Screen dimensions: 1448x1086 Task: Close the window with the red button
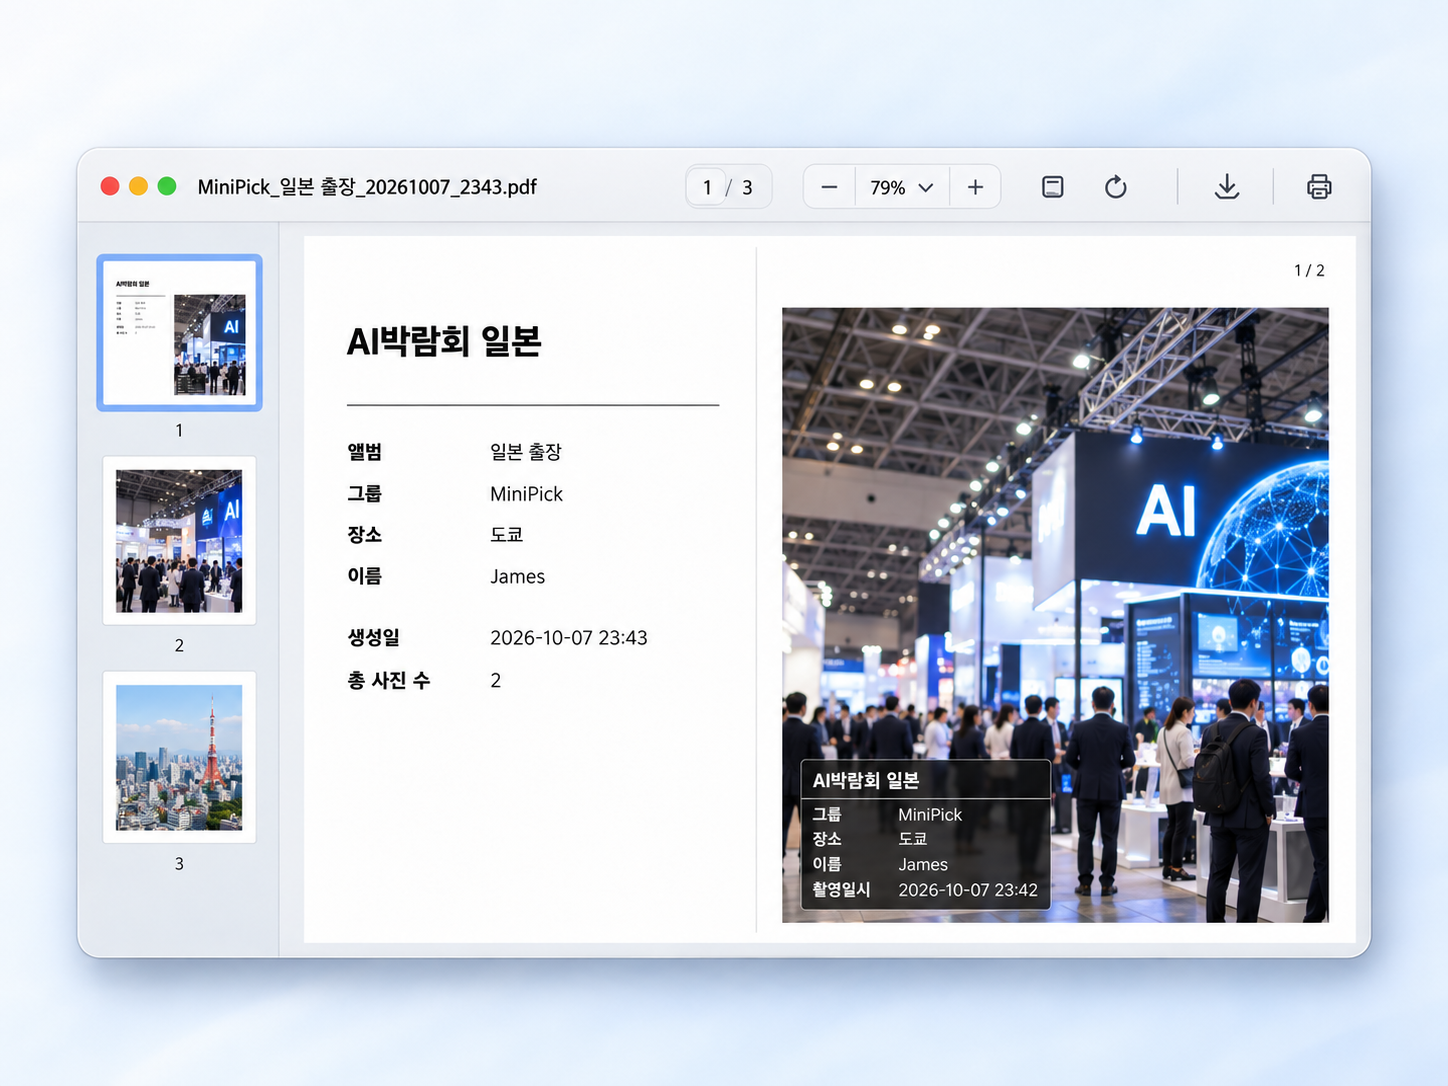[110, 186]
